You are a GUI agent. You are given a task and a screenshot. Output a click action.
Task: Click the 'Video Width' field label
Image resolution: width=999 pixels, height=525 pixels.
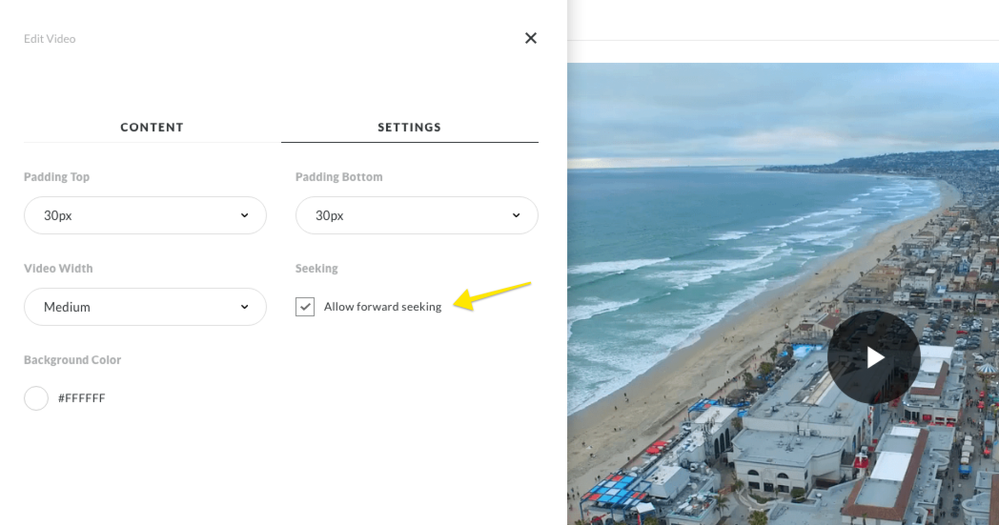coord(58,268)
